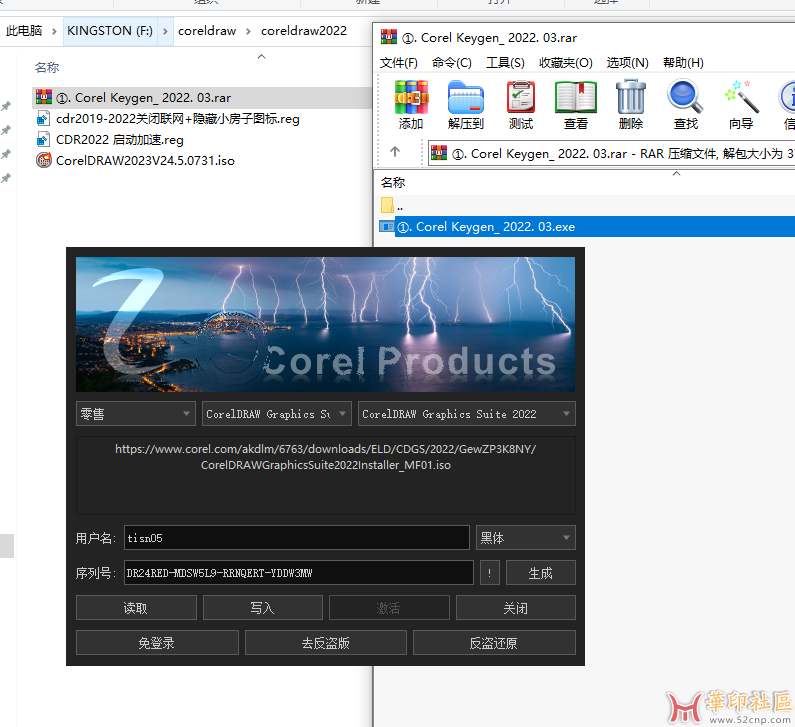
Task: Click the rar icon of Corel Keygen_ 2022. 03.rar in Explorer
Action: [x=44, y=97]
